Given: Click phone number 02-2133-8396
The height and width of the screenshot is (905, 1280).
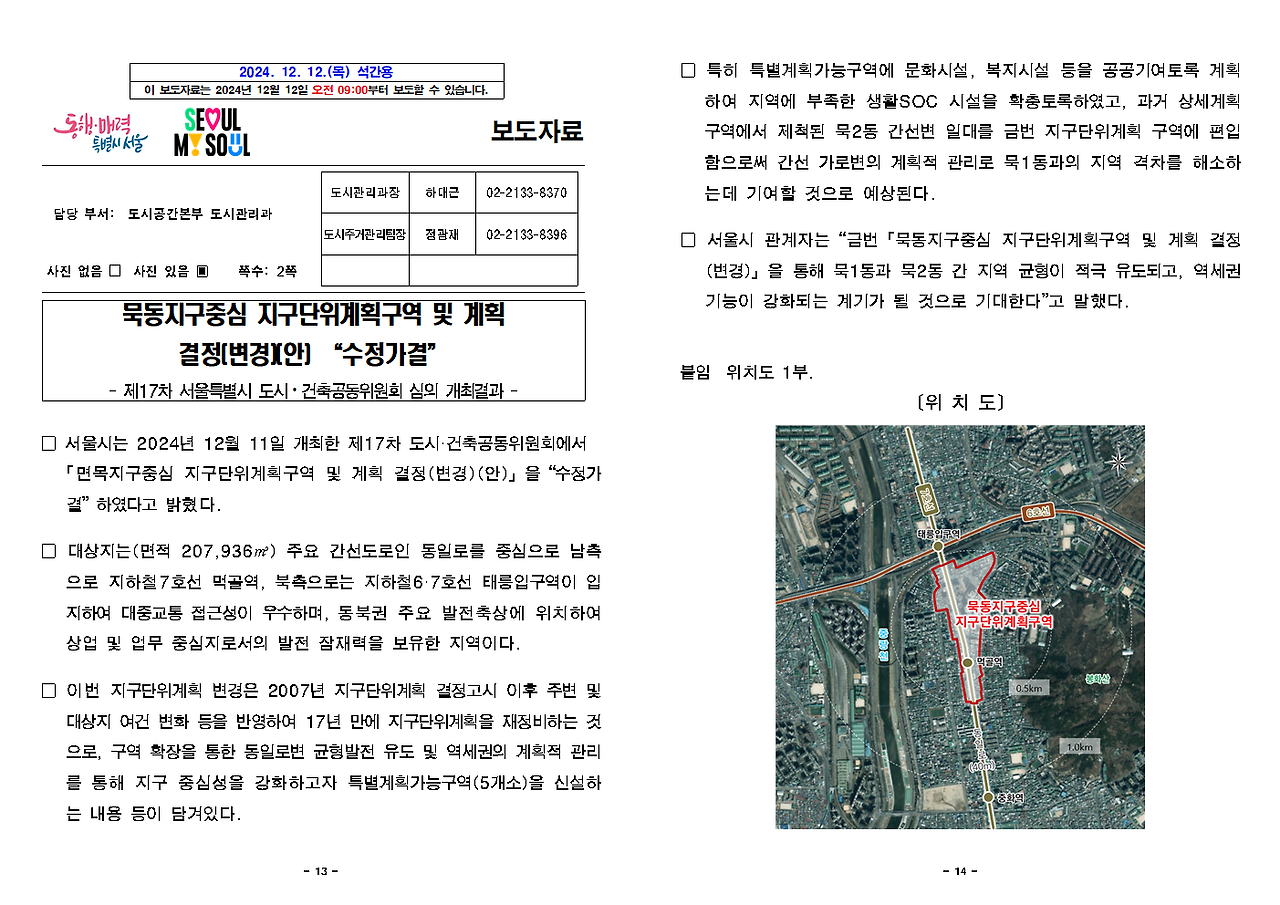Looking at the screenshot, I should coord(526,234).
